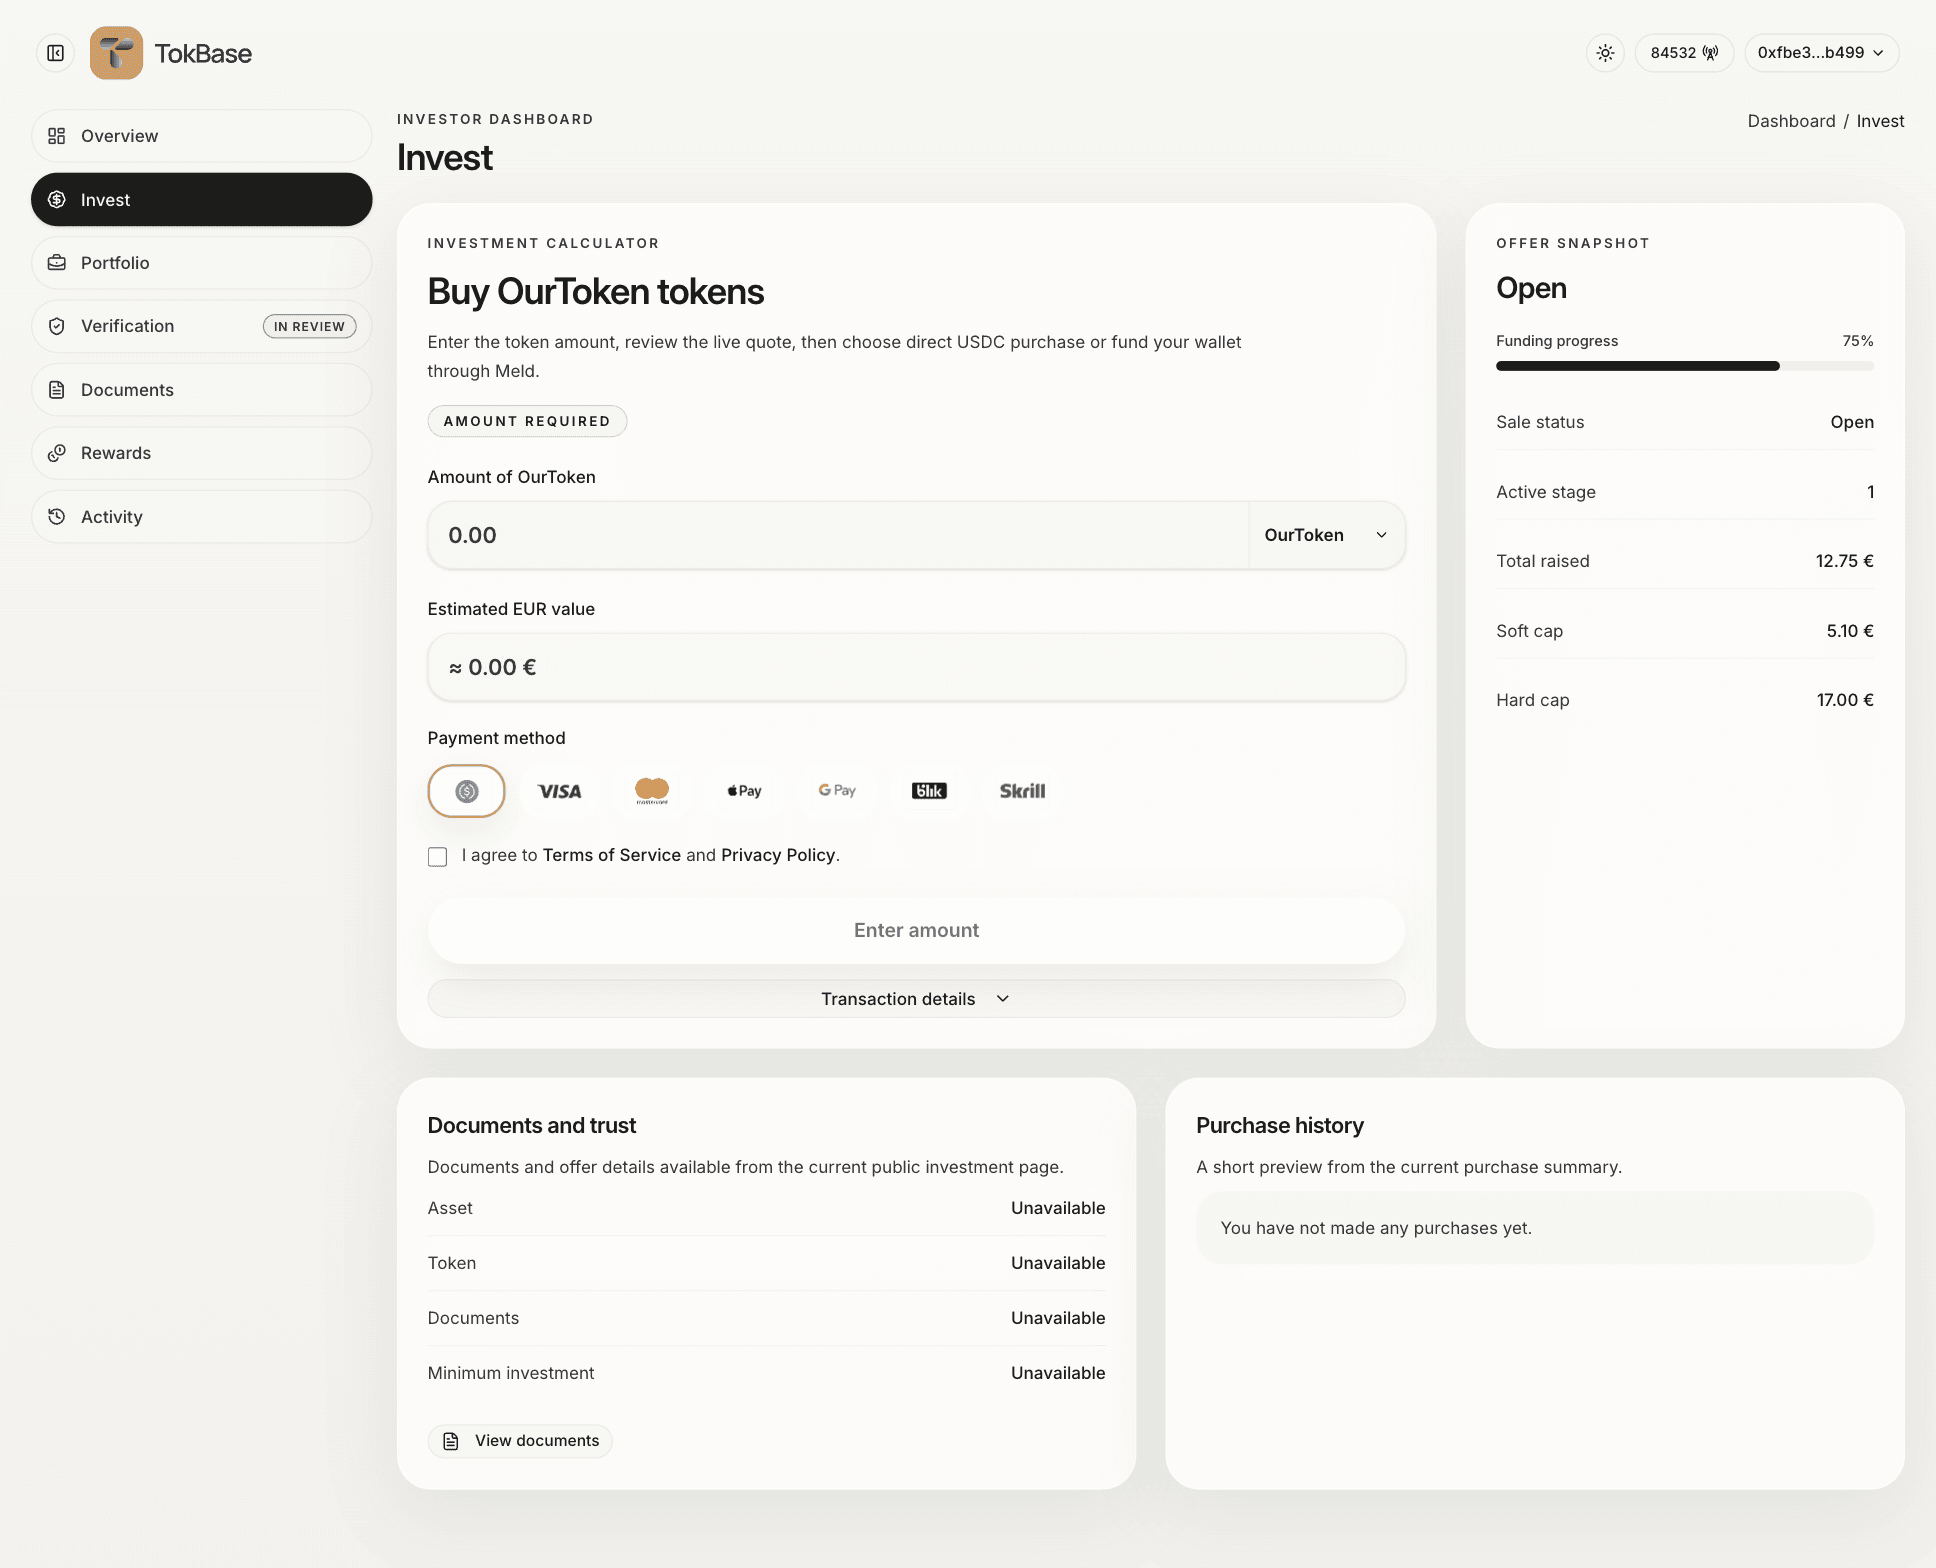Click Total raised 12.75 € value

coord(1844,561)
